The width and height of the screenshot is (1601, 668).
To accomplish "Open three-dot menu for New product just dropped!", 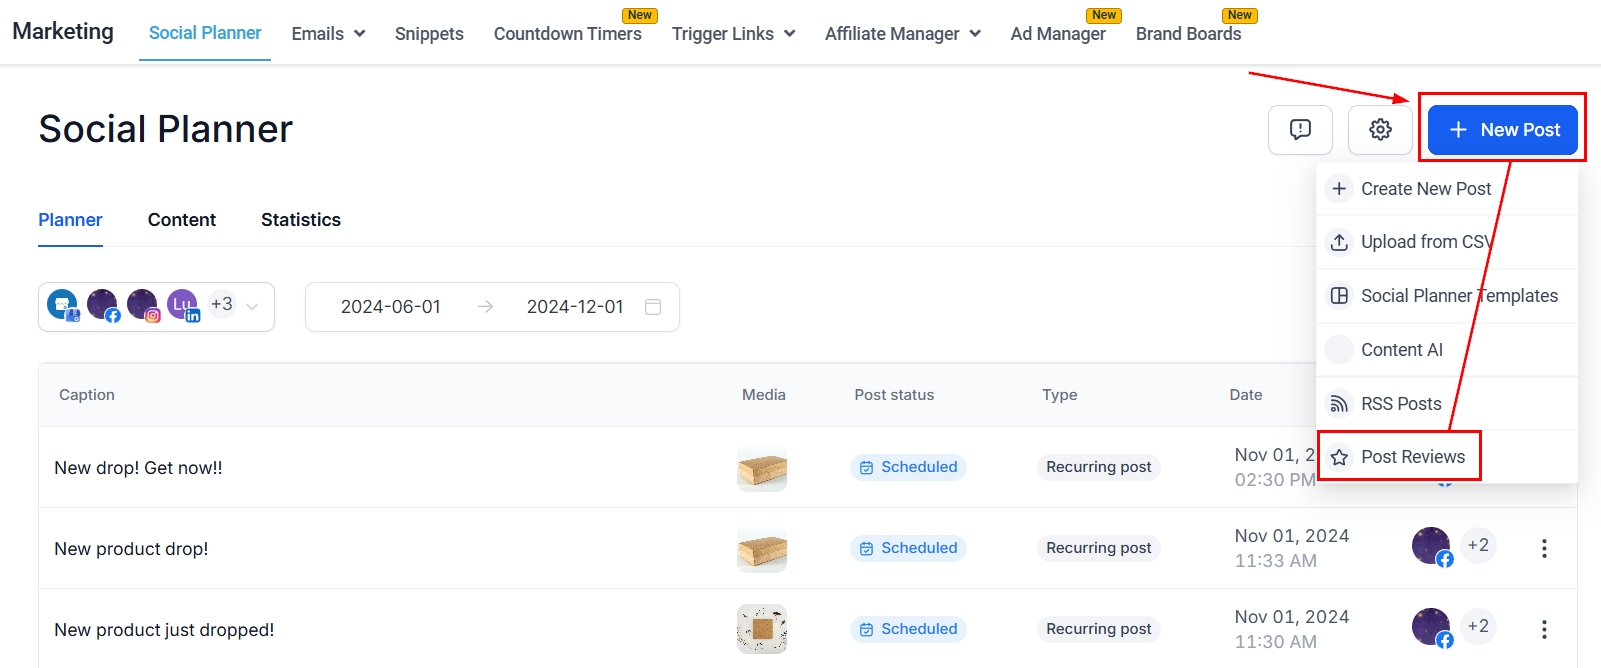I will 1544,629.
